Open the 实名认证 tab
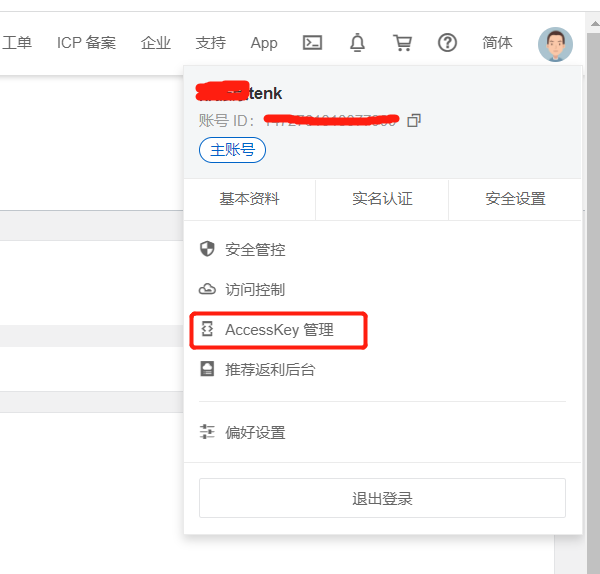The height and width of the screenshot is (574, 600). point(382,199)
